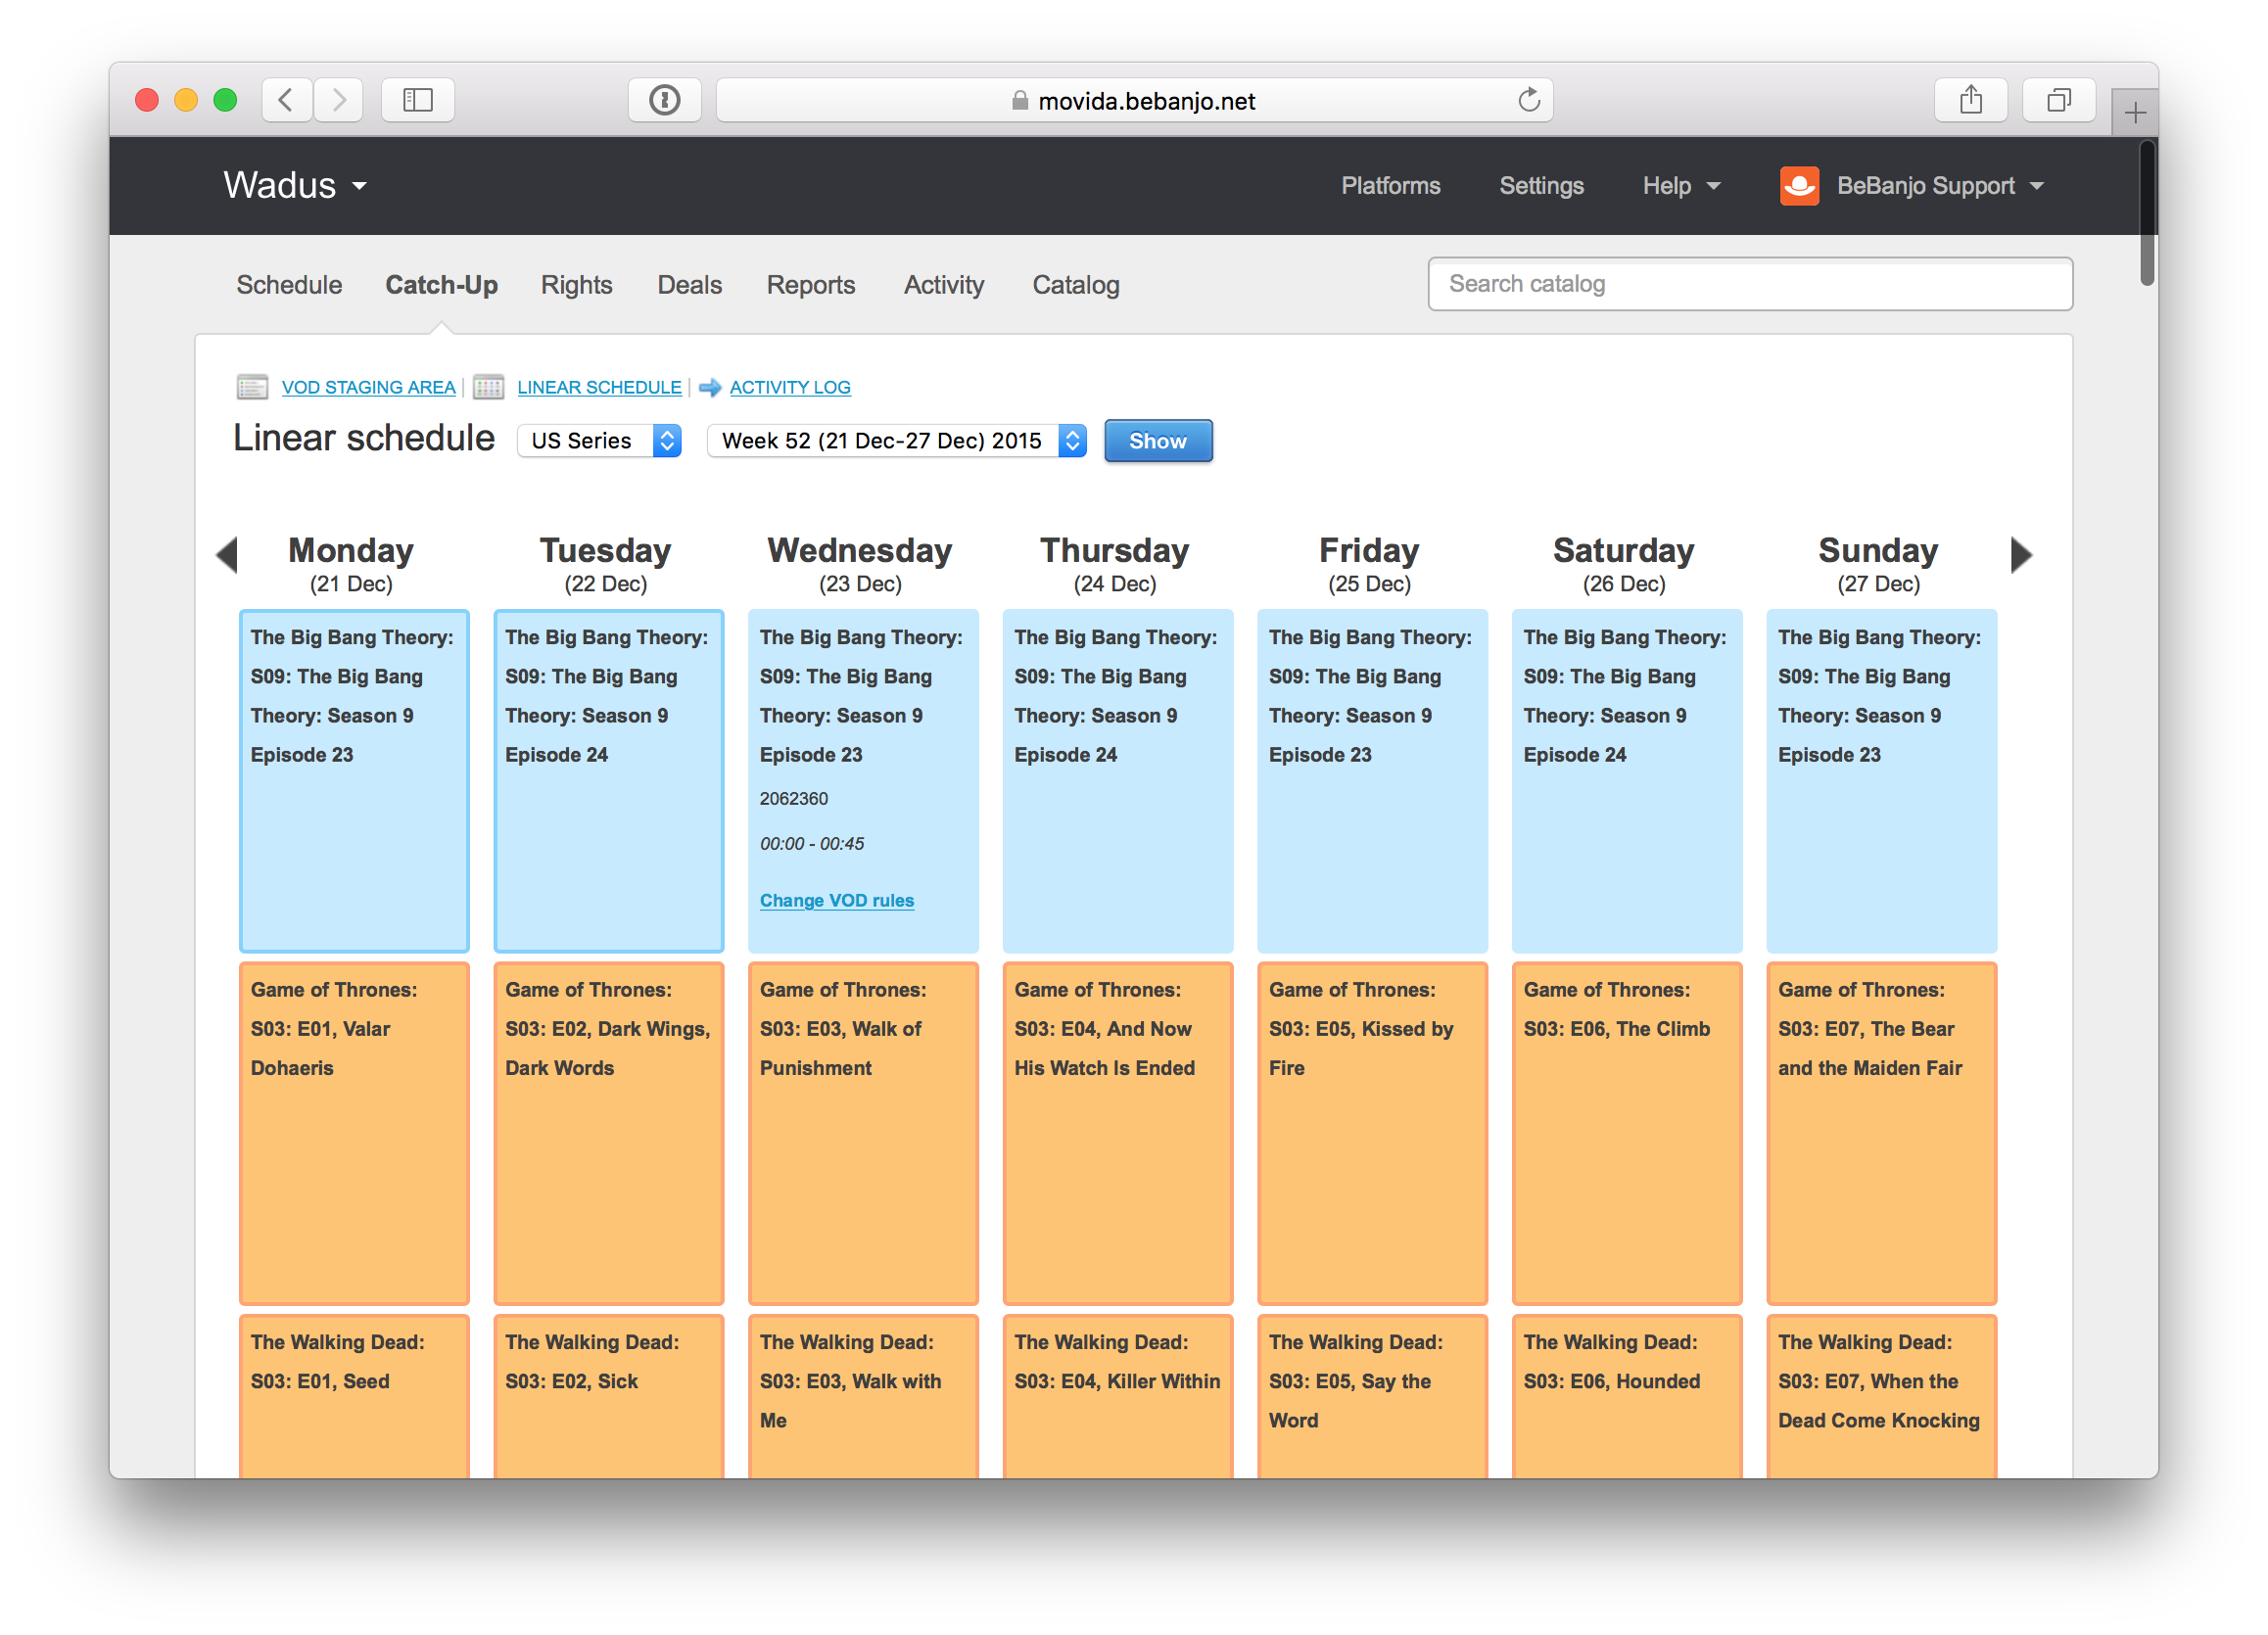Open the 1Password extension icon

pyautogui.click(x=664, y=100)
